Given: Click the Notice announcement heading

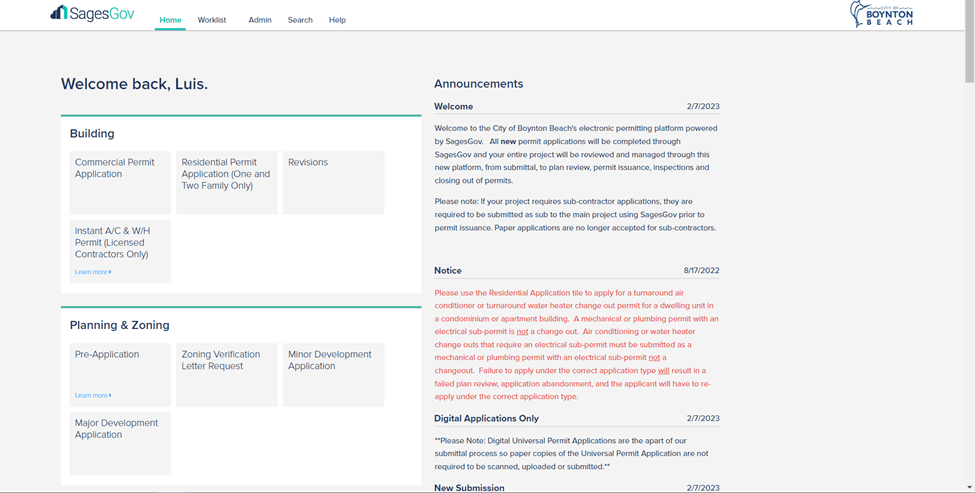Looking at the screenshot, I should 448,271.
